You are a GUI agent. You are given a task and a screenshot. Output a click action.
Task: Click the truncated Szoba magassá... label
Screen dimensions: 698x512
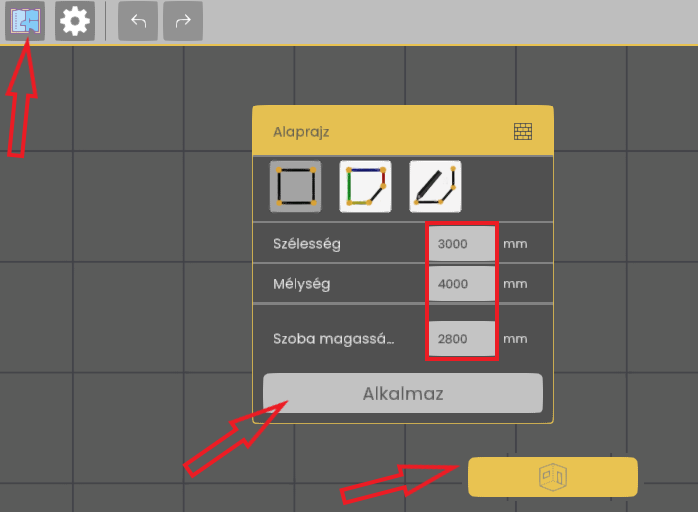333,339
